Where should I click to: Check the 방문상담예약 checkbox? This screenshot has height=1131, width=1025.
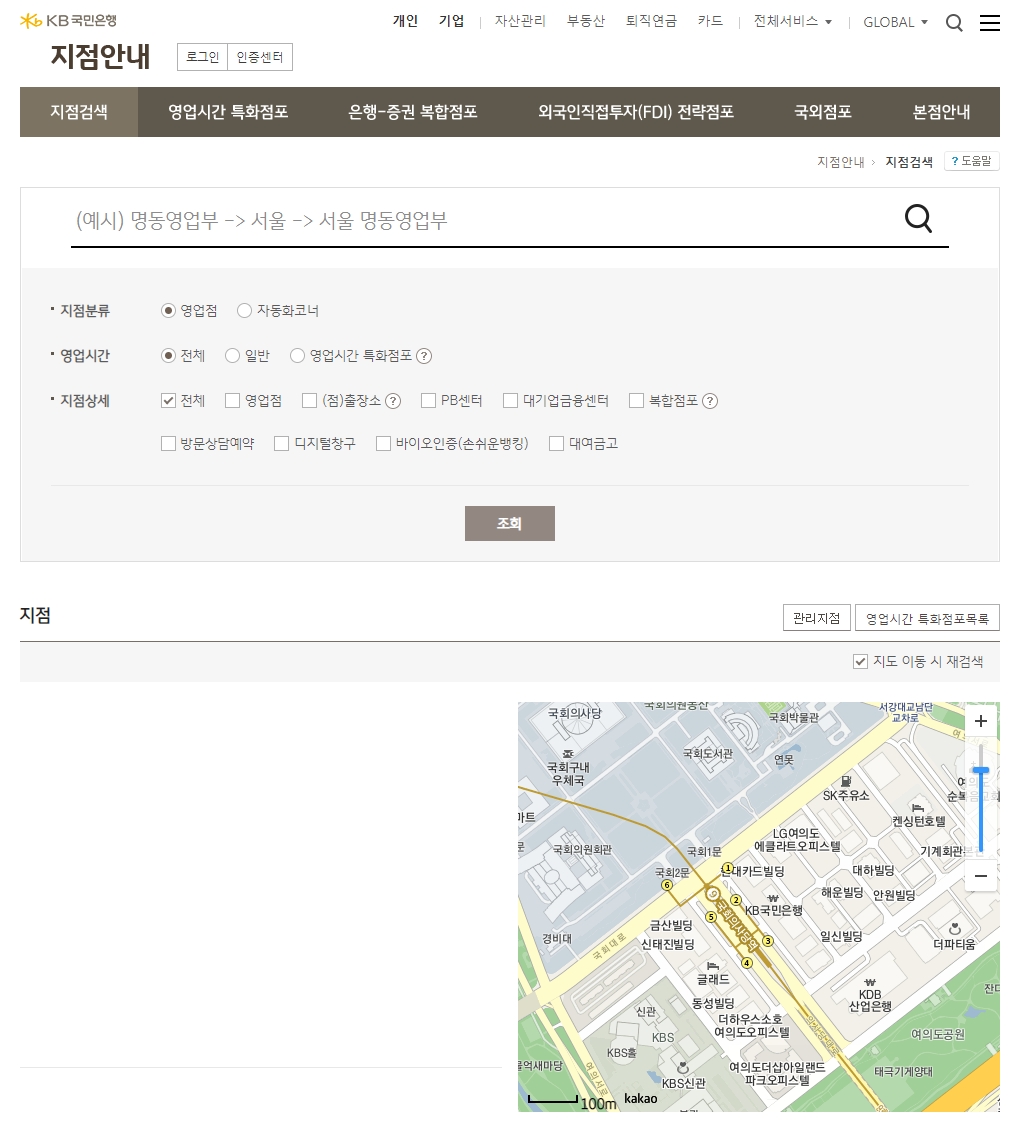click(168, 444)
